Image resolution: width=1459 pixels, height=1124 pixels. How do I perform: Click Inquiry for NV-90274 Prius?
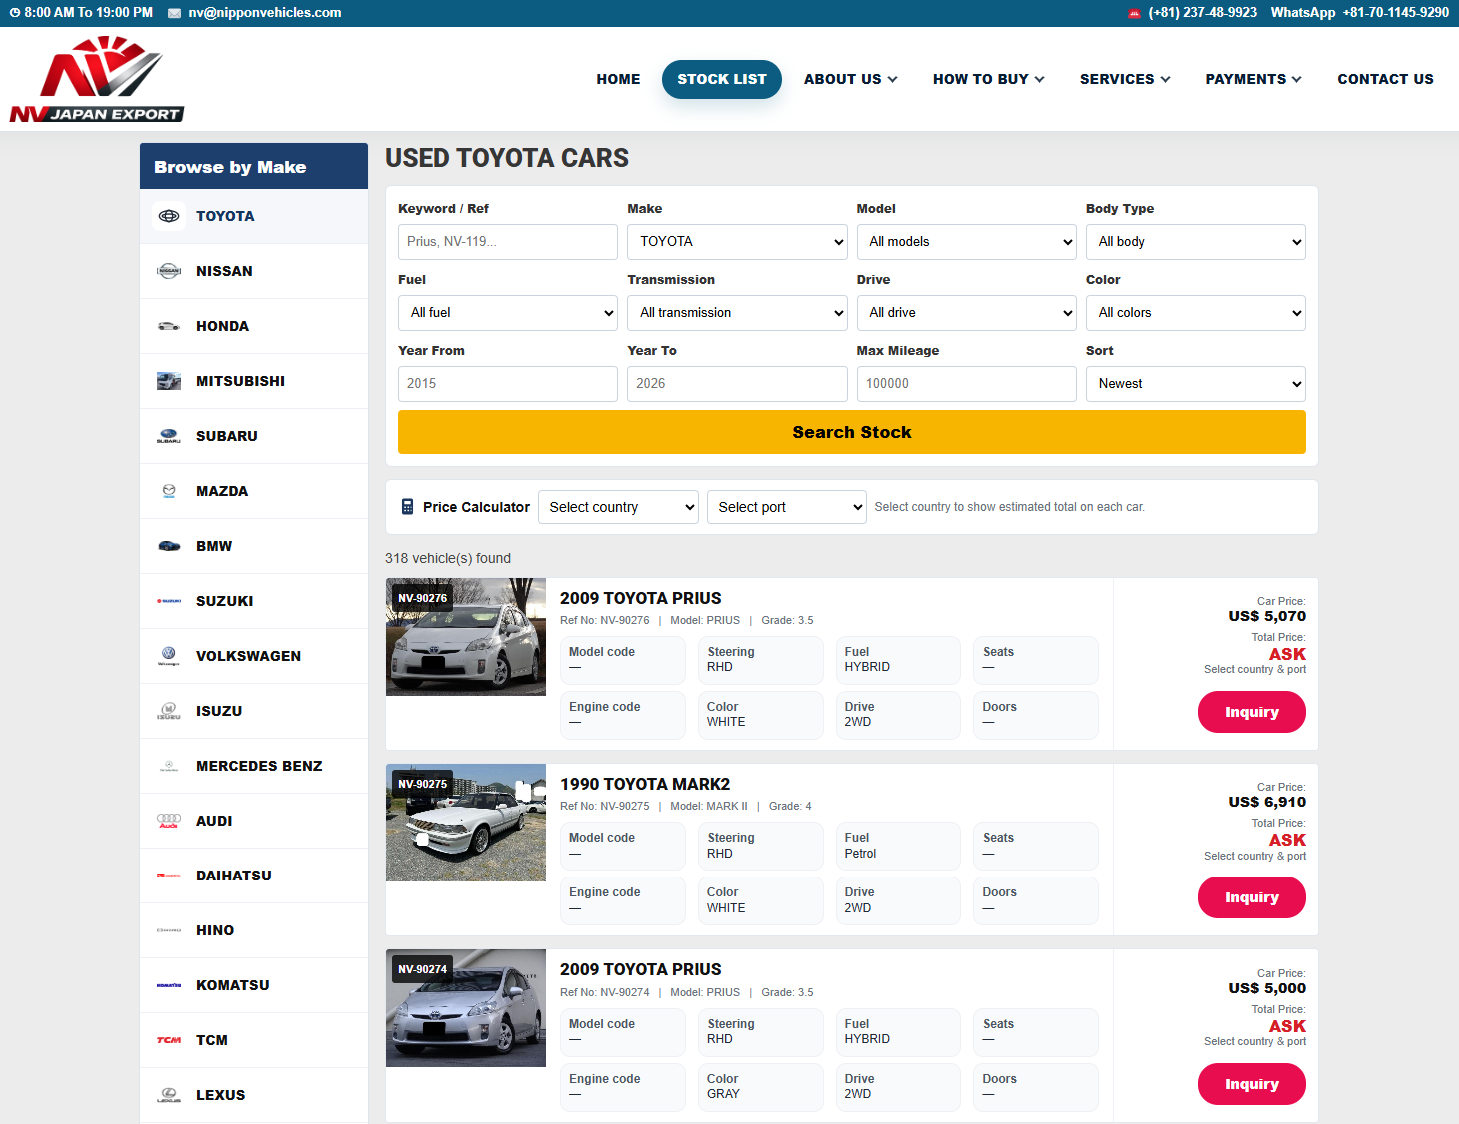tap(1252, 1084)
